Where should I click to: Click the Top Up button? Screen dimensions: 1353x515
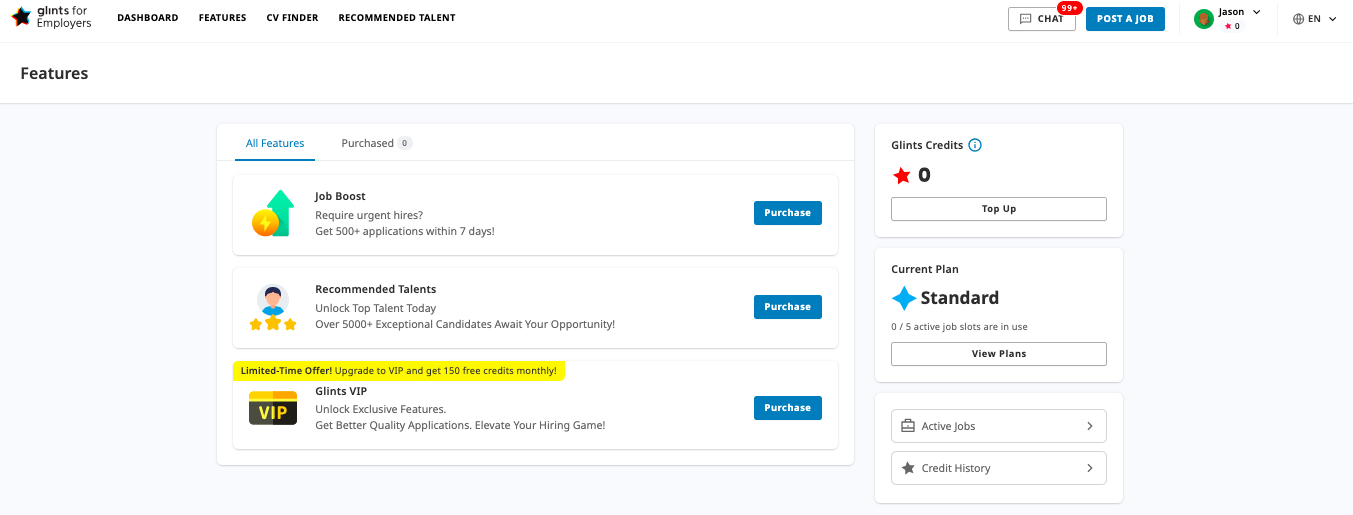click(999, 209)
